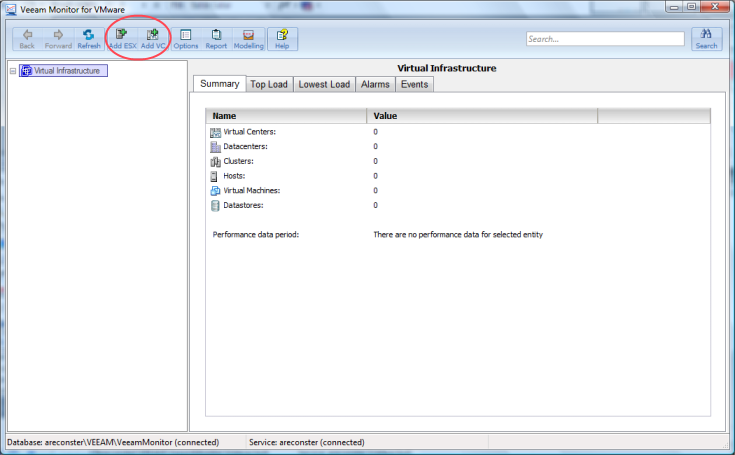Show the Alarms tab
735x455 pixels.
pos(375,84)
